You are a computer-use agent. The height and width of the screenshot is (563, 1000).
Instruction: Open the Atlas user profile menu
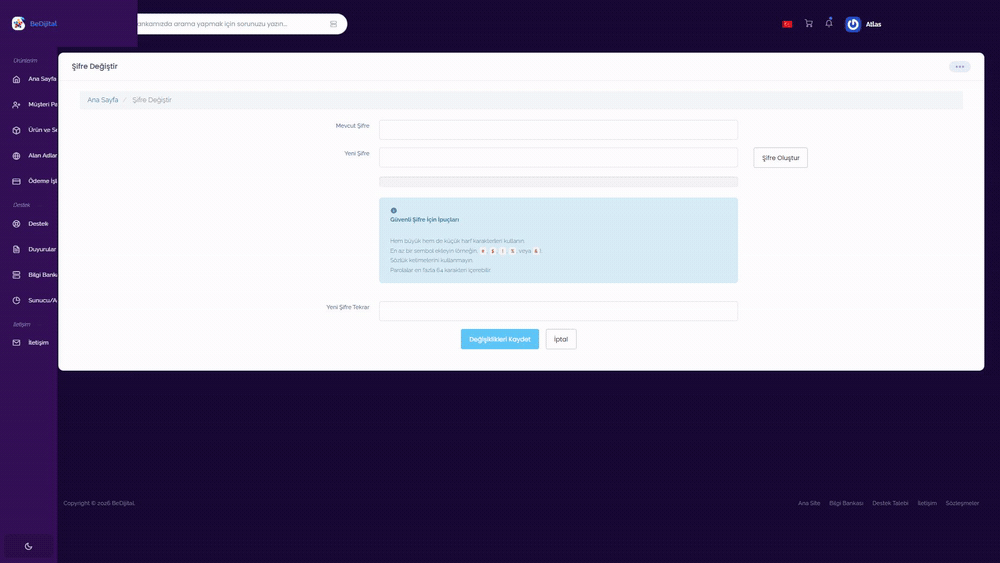coord(864,24)
